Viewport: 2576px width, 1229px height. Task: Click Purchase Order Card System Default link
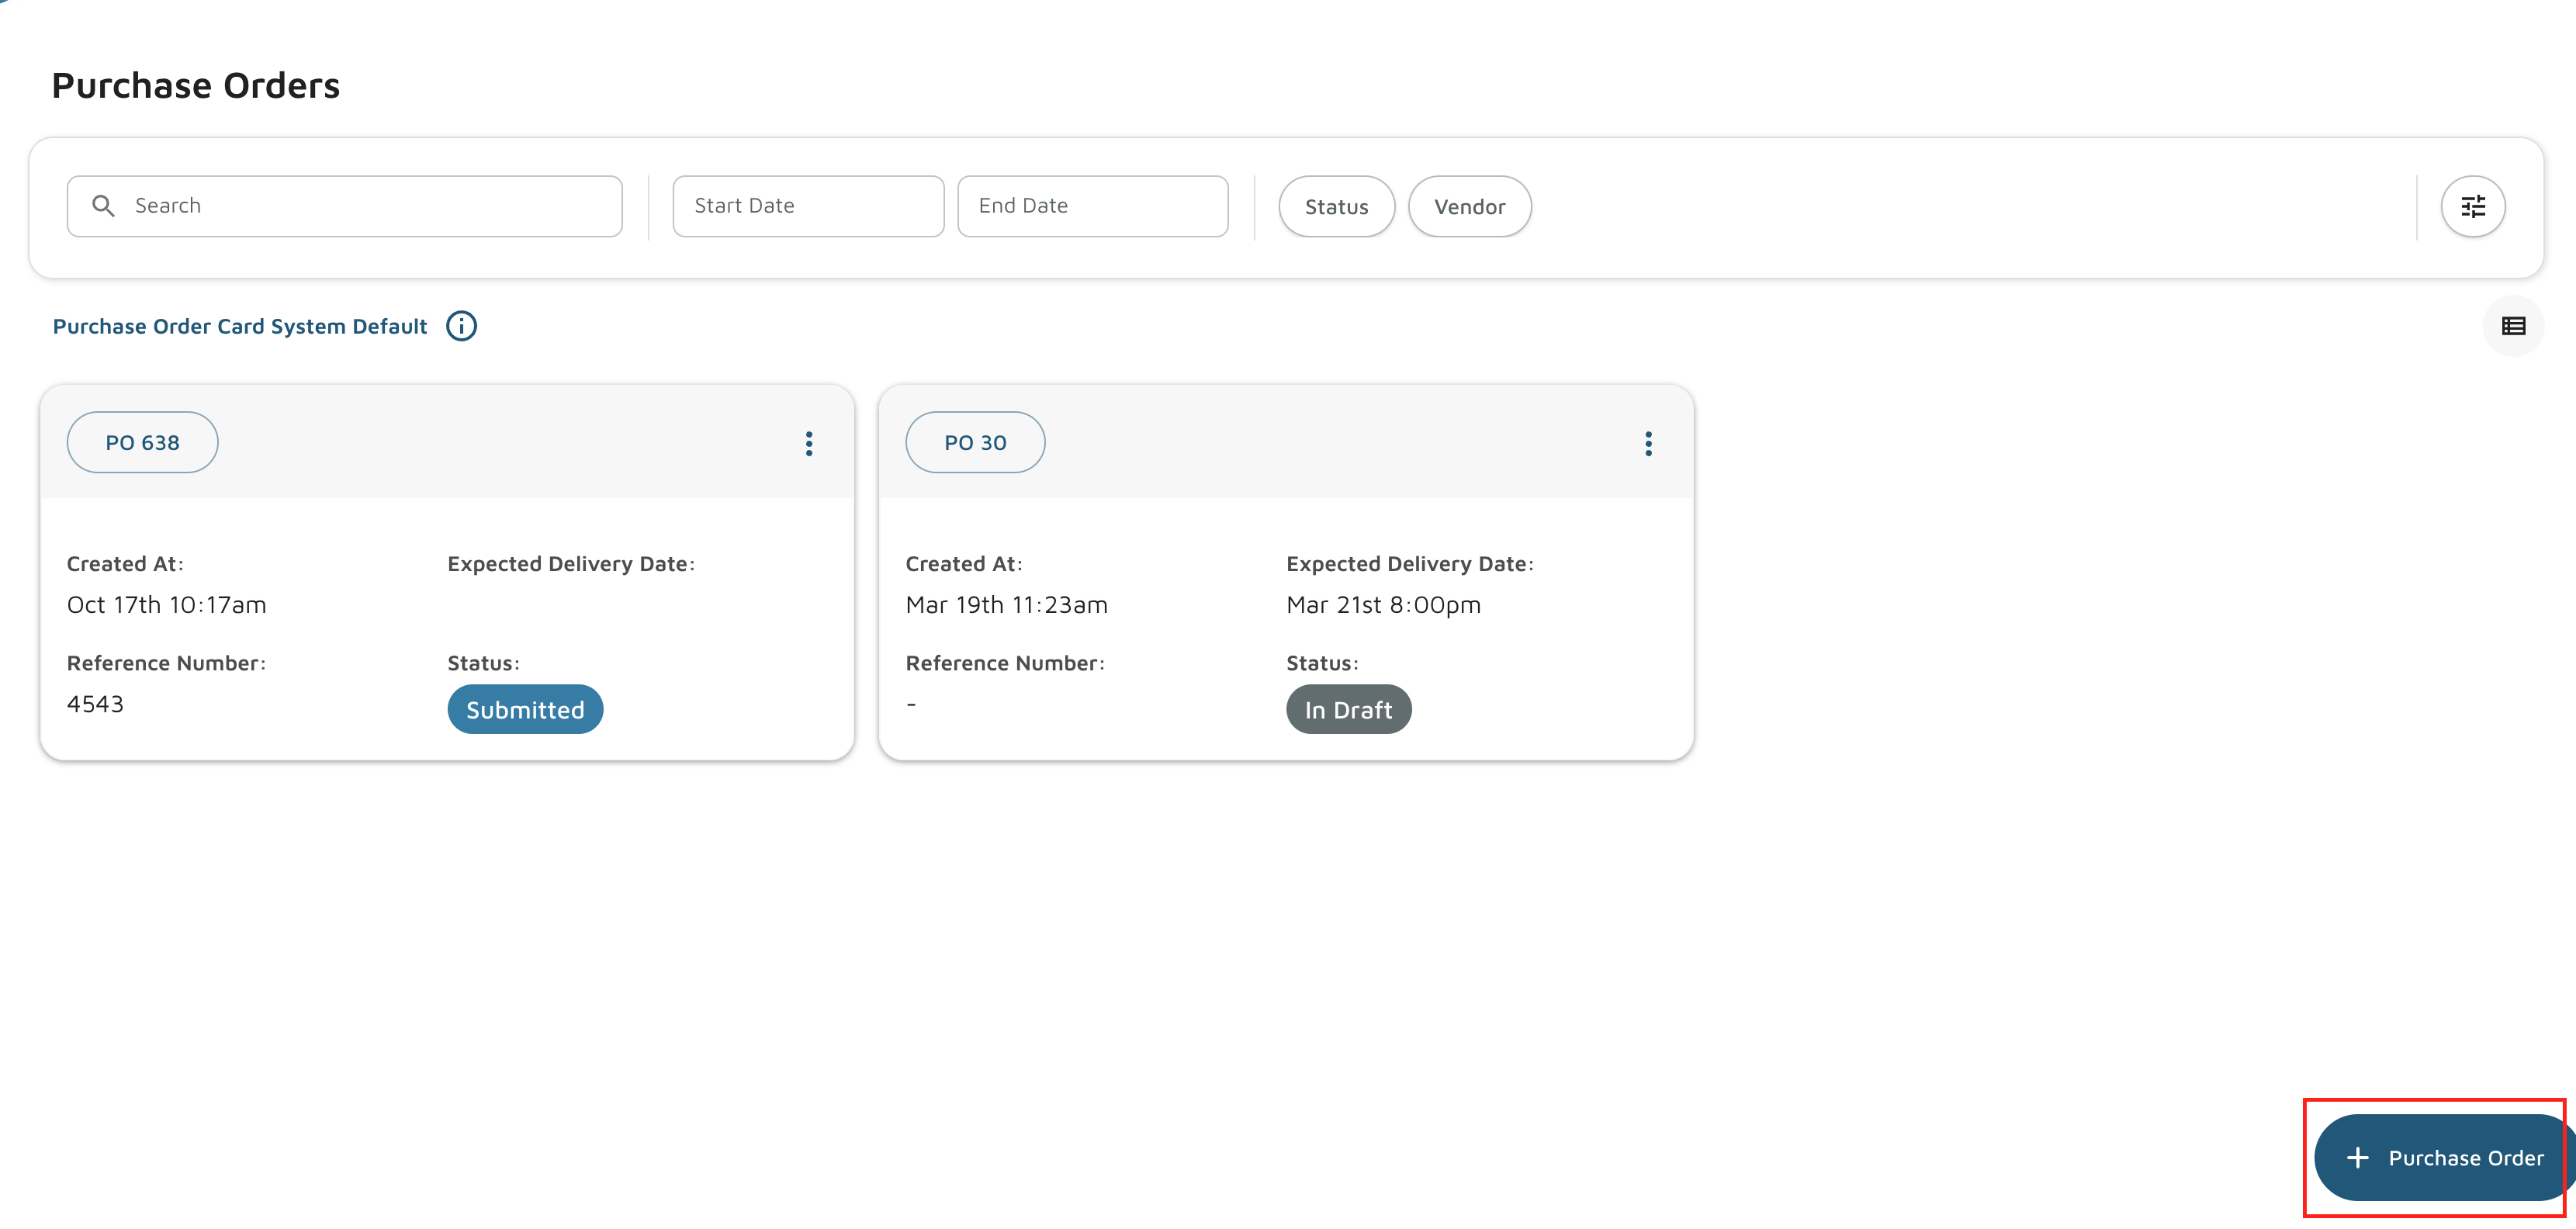tap(240, 326)
